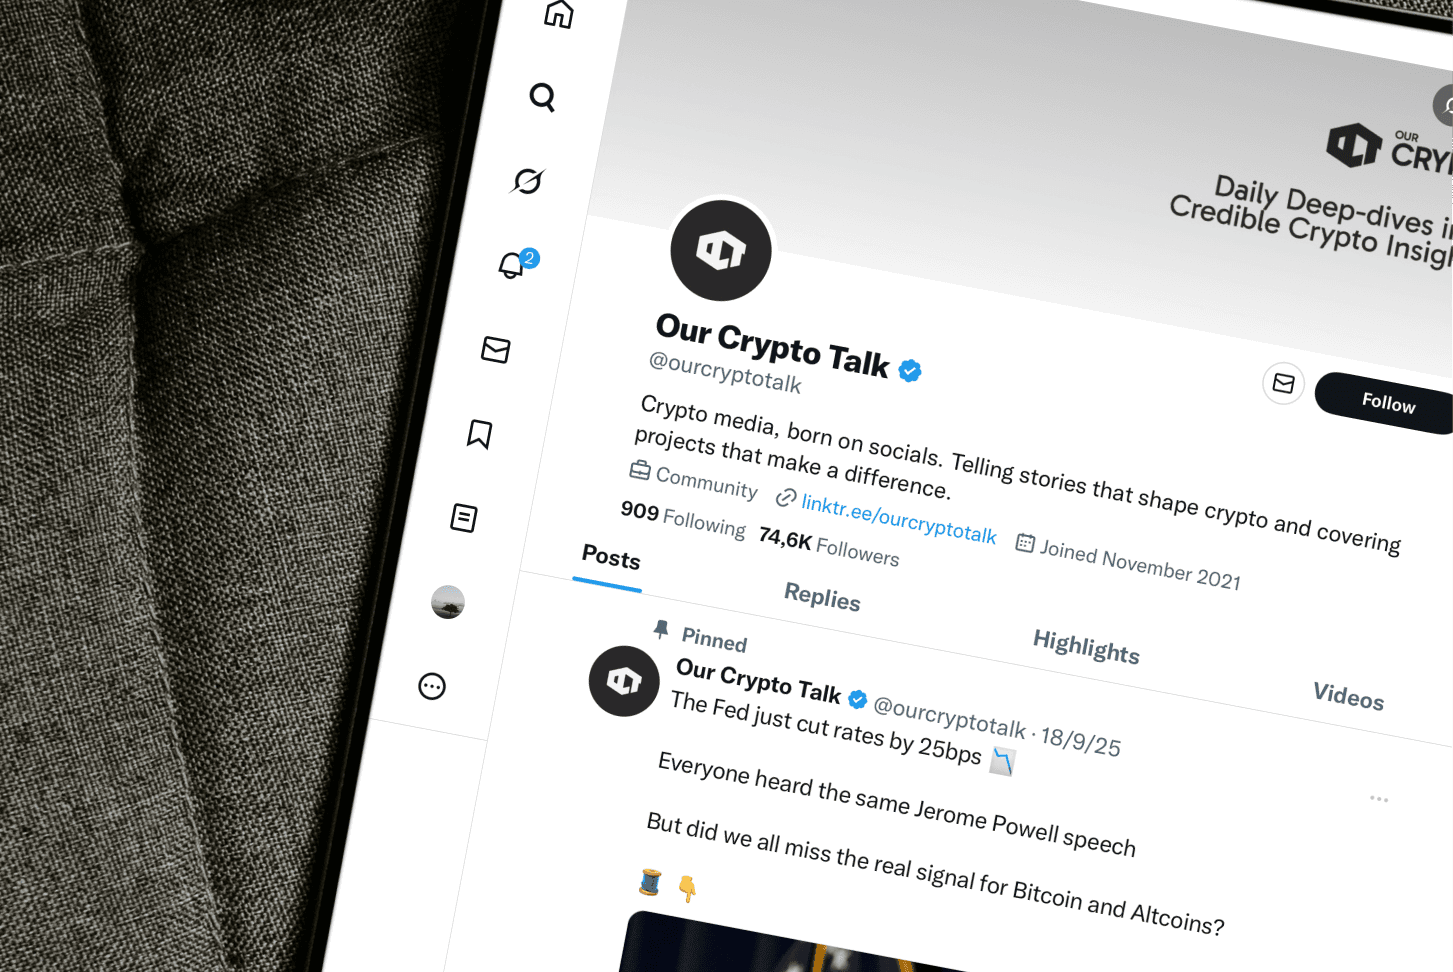The width and height of the screenshot is (1453, 972).
Task: Go to Home via house icon
Action: 559,14
